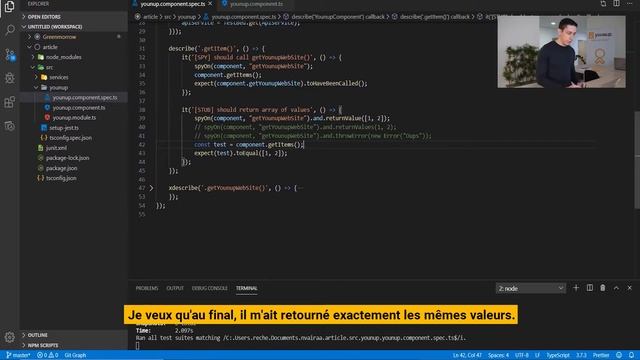Image resolution: width=640 pixels, height=360 pixels.
Task: Open Git Graph from the status bar
Action: point(75,355)
